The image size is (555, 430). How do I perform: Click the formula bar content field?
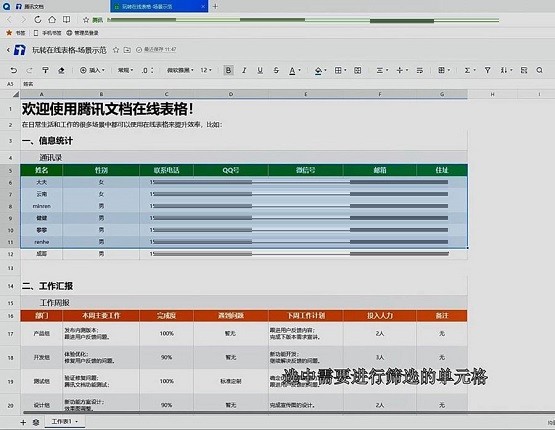(x=287, y=84)
